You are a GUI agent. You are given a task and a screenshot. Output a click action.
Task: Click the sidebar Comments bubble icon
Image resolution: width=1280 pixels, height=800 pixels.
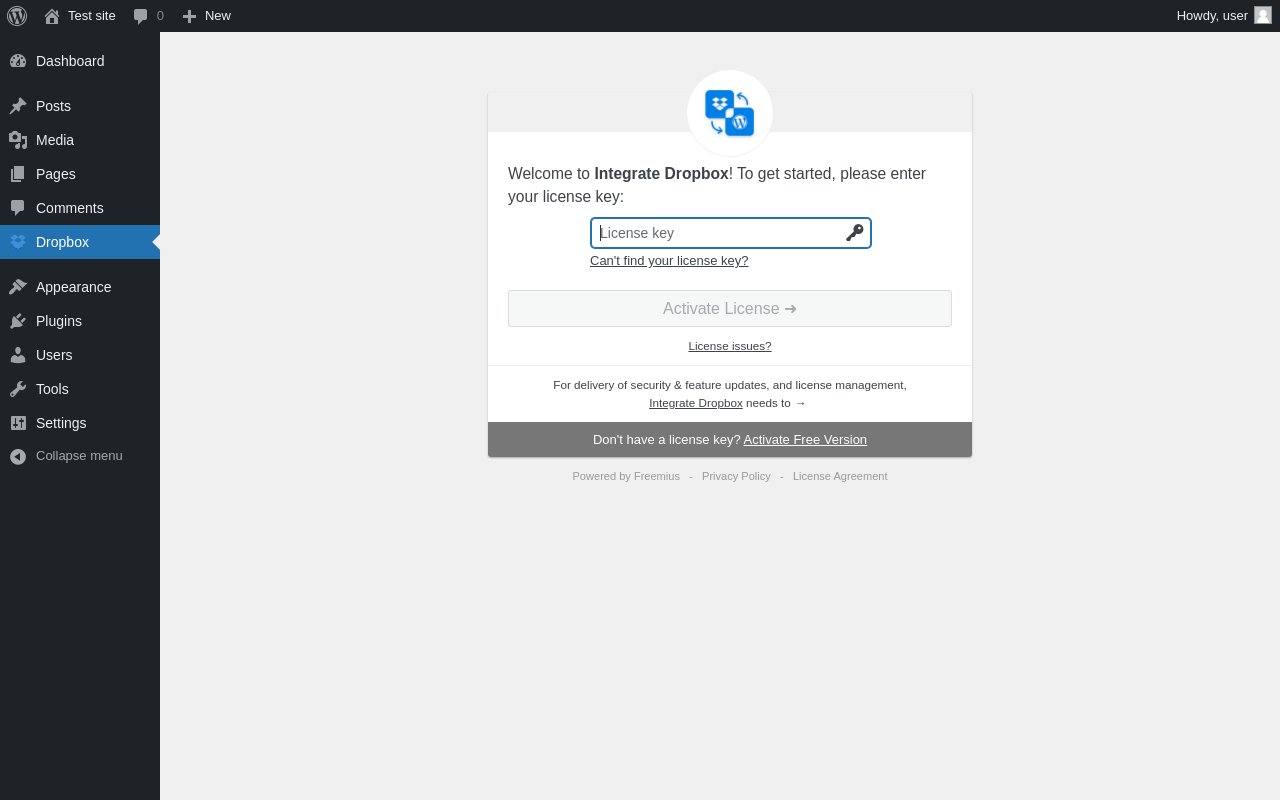point(18,208)
